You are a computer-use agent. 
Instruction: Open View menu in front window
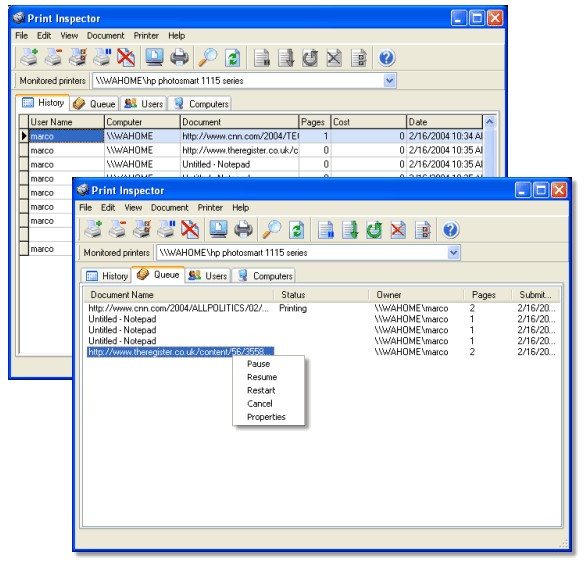[x=133, y=207]
